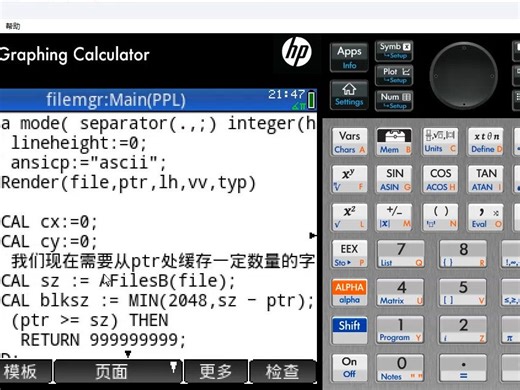Tap the comma Eval key
This screenshot has height=390, width=520.
click(x=486, y=217)
